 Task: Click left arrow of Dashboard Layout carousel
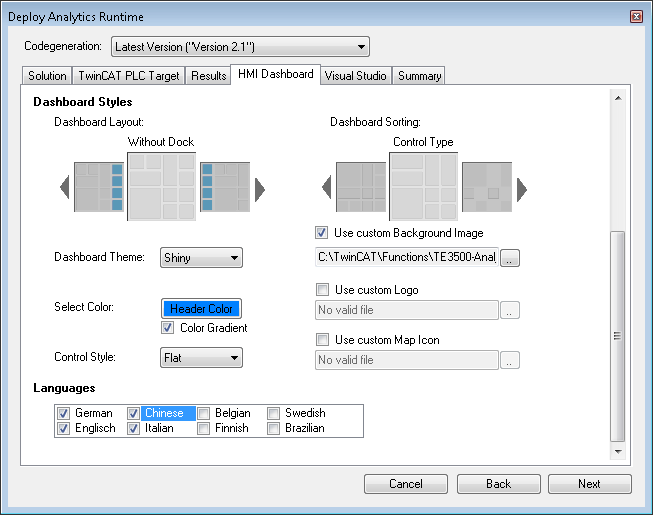pyautogui.click(x=65, y=187)
